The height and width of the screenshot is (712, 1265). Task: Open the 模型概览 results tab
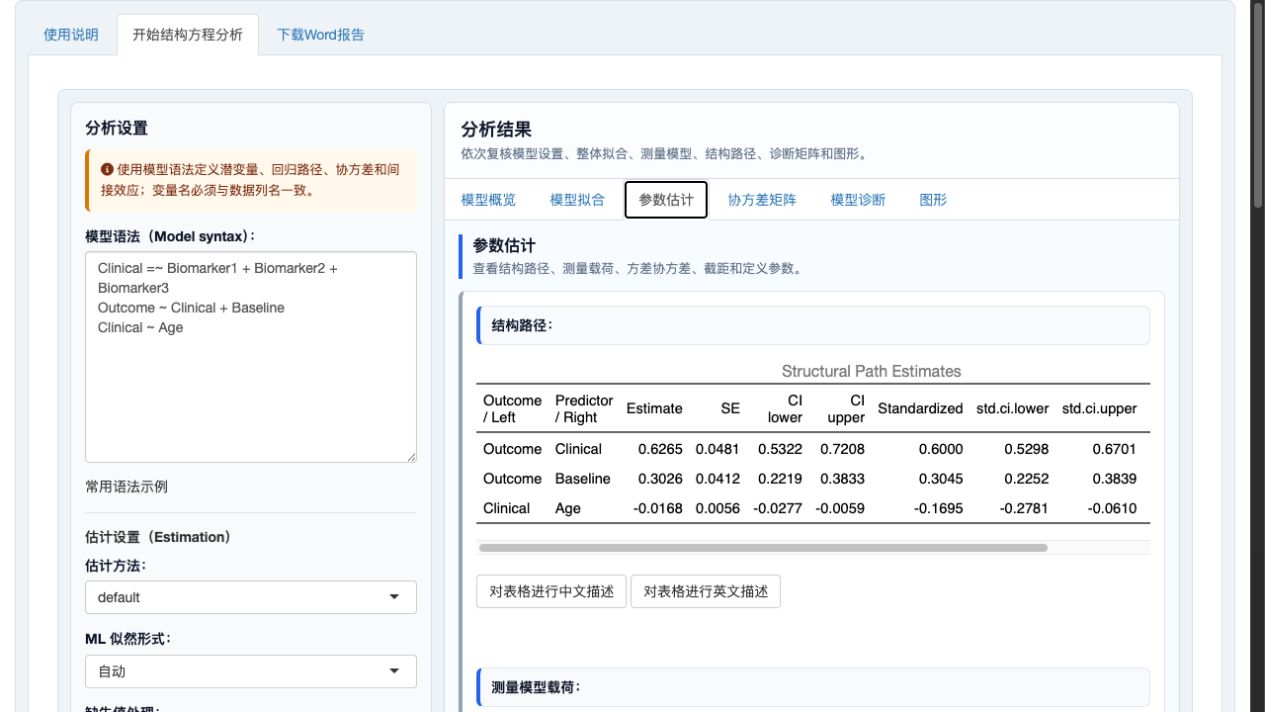tap(488, 200)
